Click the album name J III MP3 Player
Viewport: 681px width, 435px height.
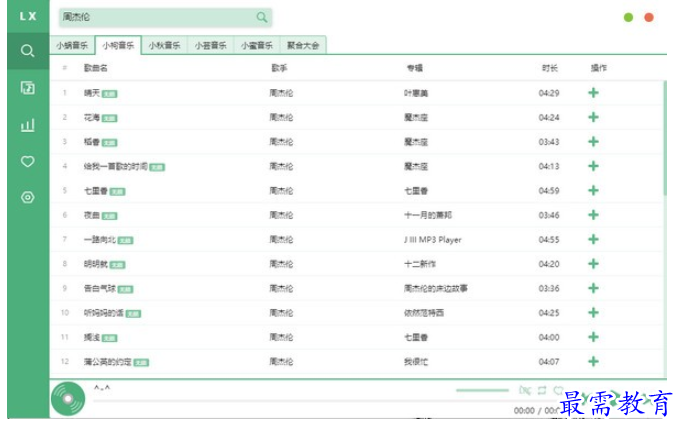click(x=433, y=240)
